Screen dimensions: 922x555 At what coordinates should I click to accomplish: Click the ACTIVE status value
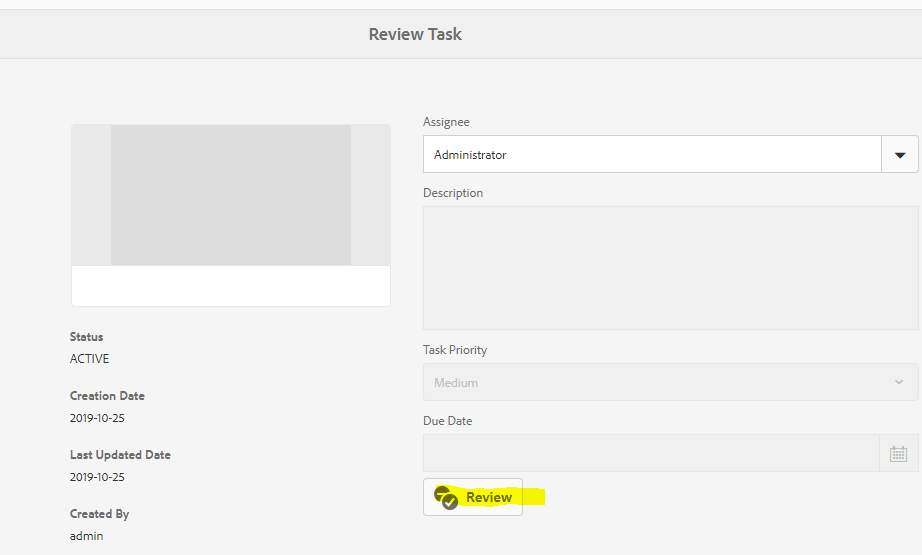point(90,359)
